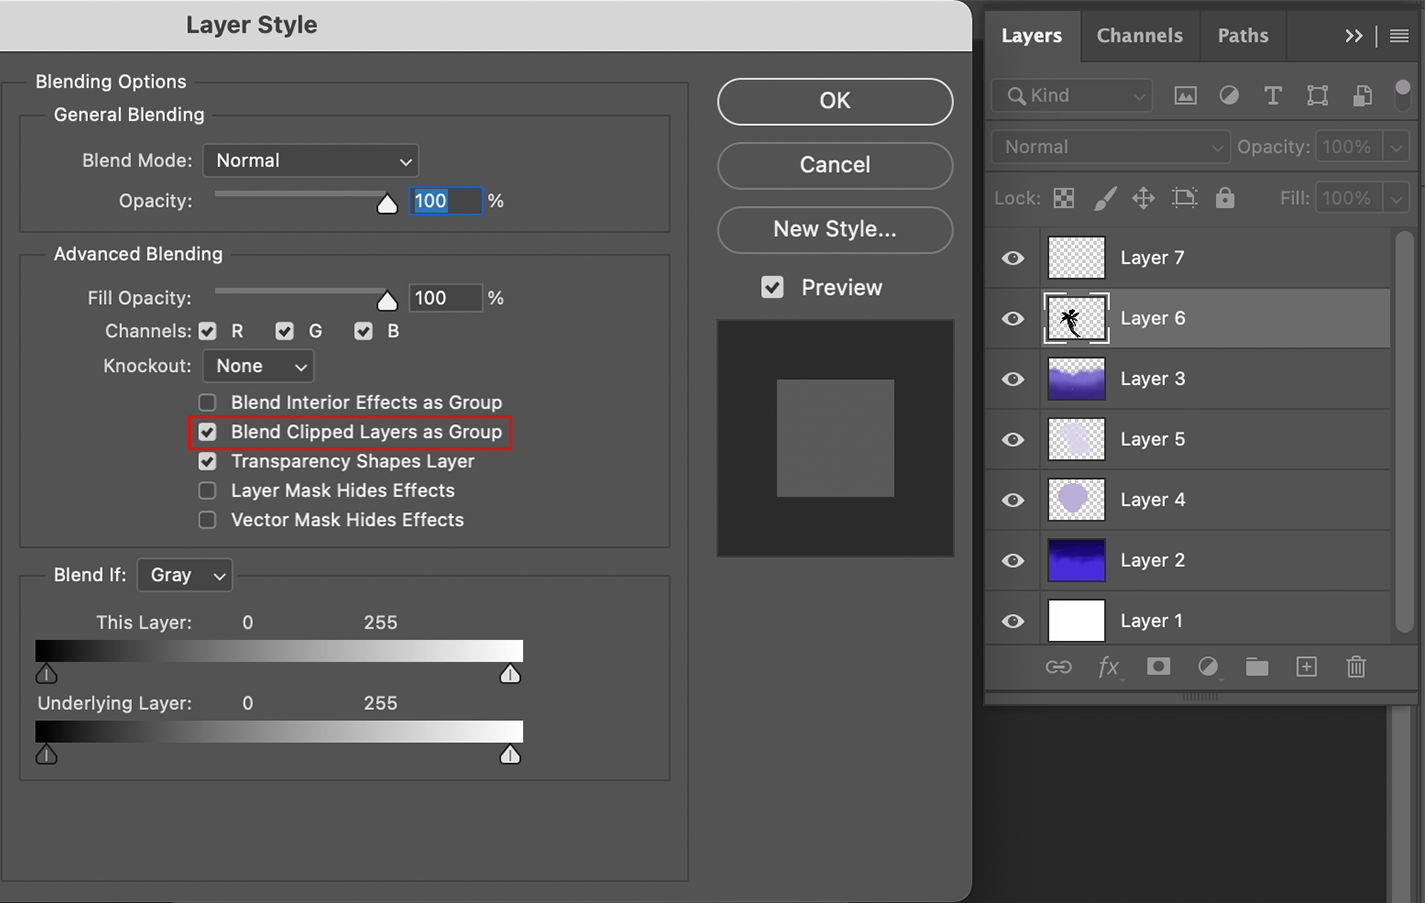Uncheck the Preview checkbox
Screen dimensions: 1425x903
772,287
